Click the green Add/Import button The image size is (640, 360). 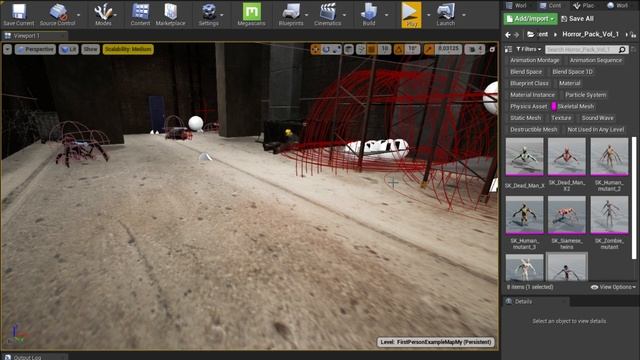pyautogui.click(x=530, y=19)
